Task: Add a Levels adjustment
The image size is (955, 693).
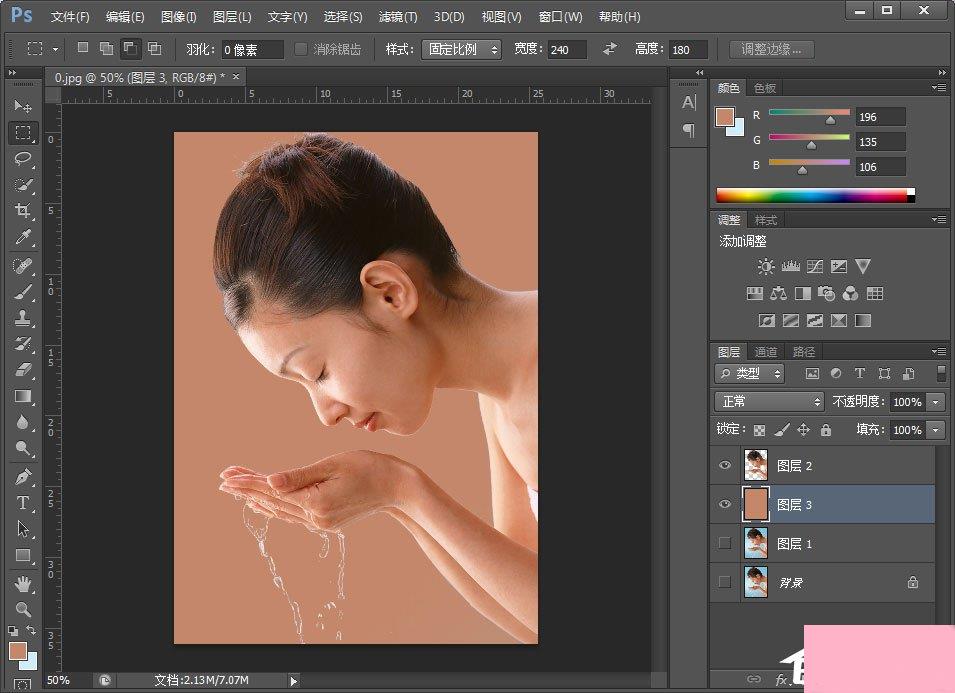Action: click(791, 267)
